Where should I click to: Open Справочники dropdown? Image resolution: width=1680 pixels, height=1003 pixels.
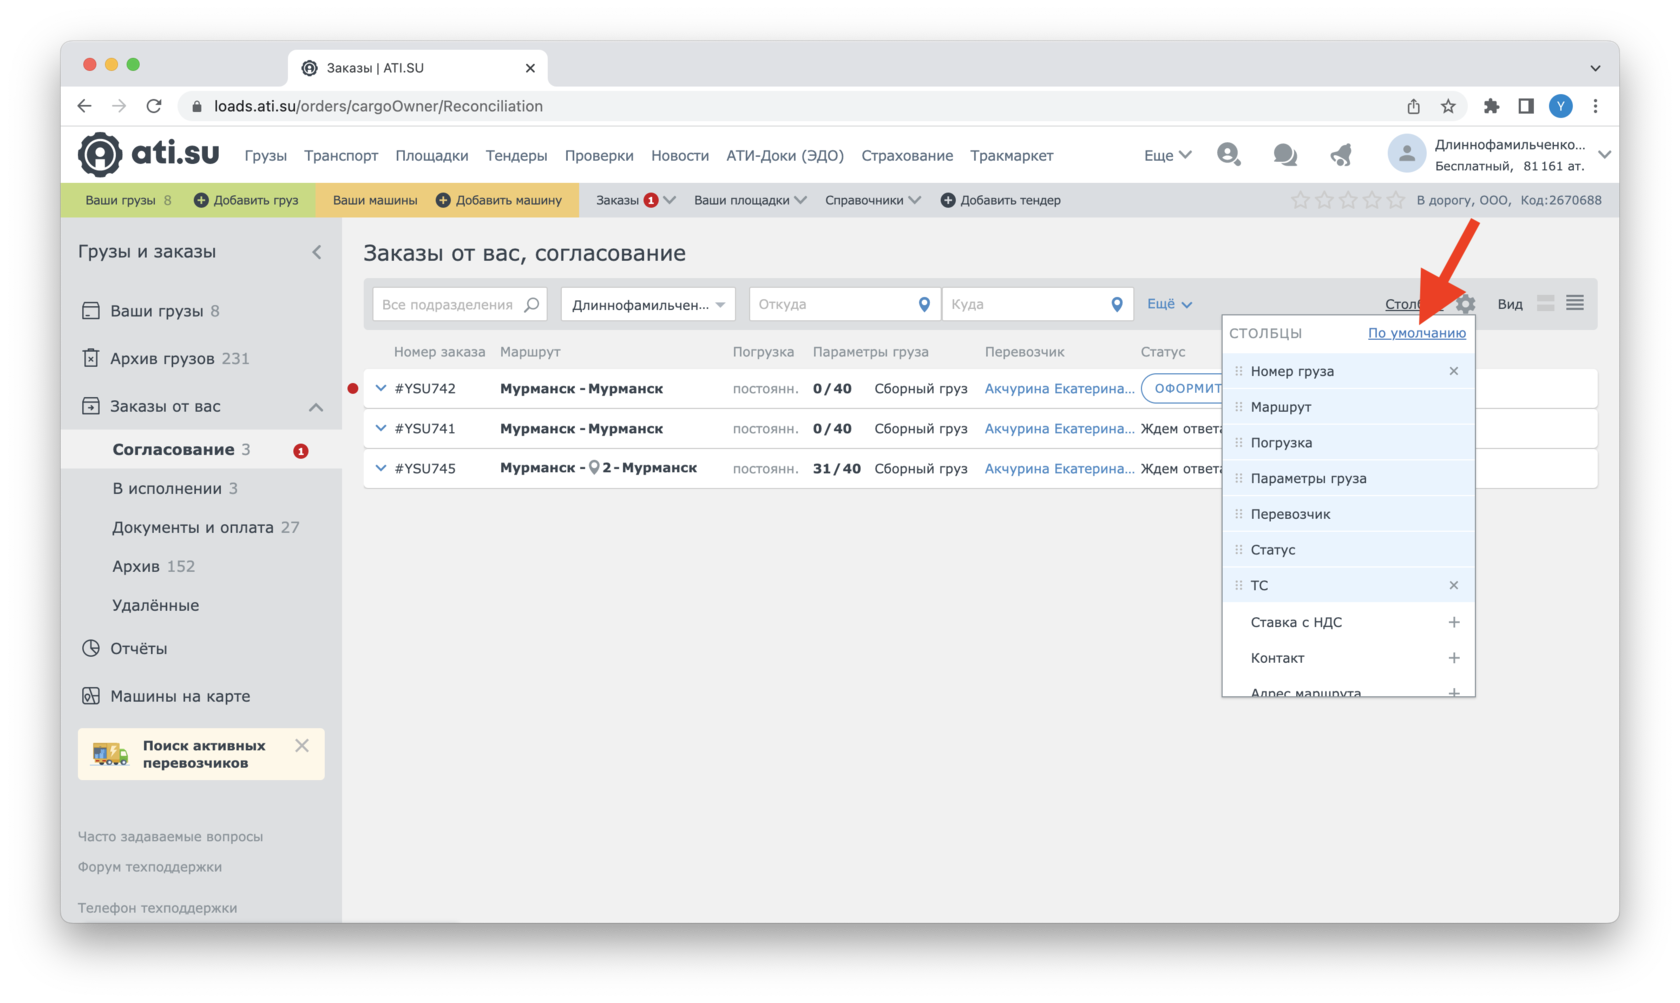coord(873,200)
